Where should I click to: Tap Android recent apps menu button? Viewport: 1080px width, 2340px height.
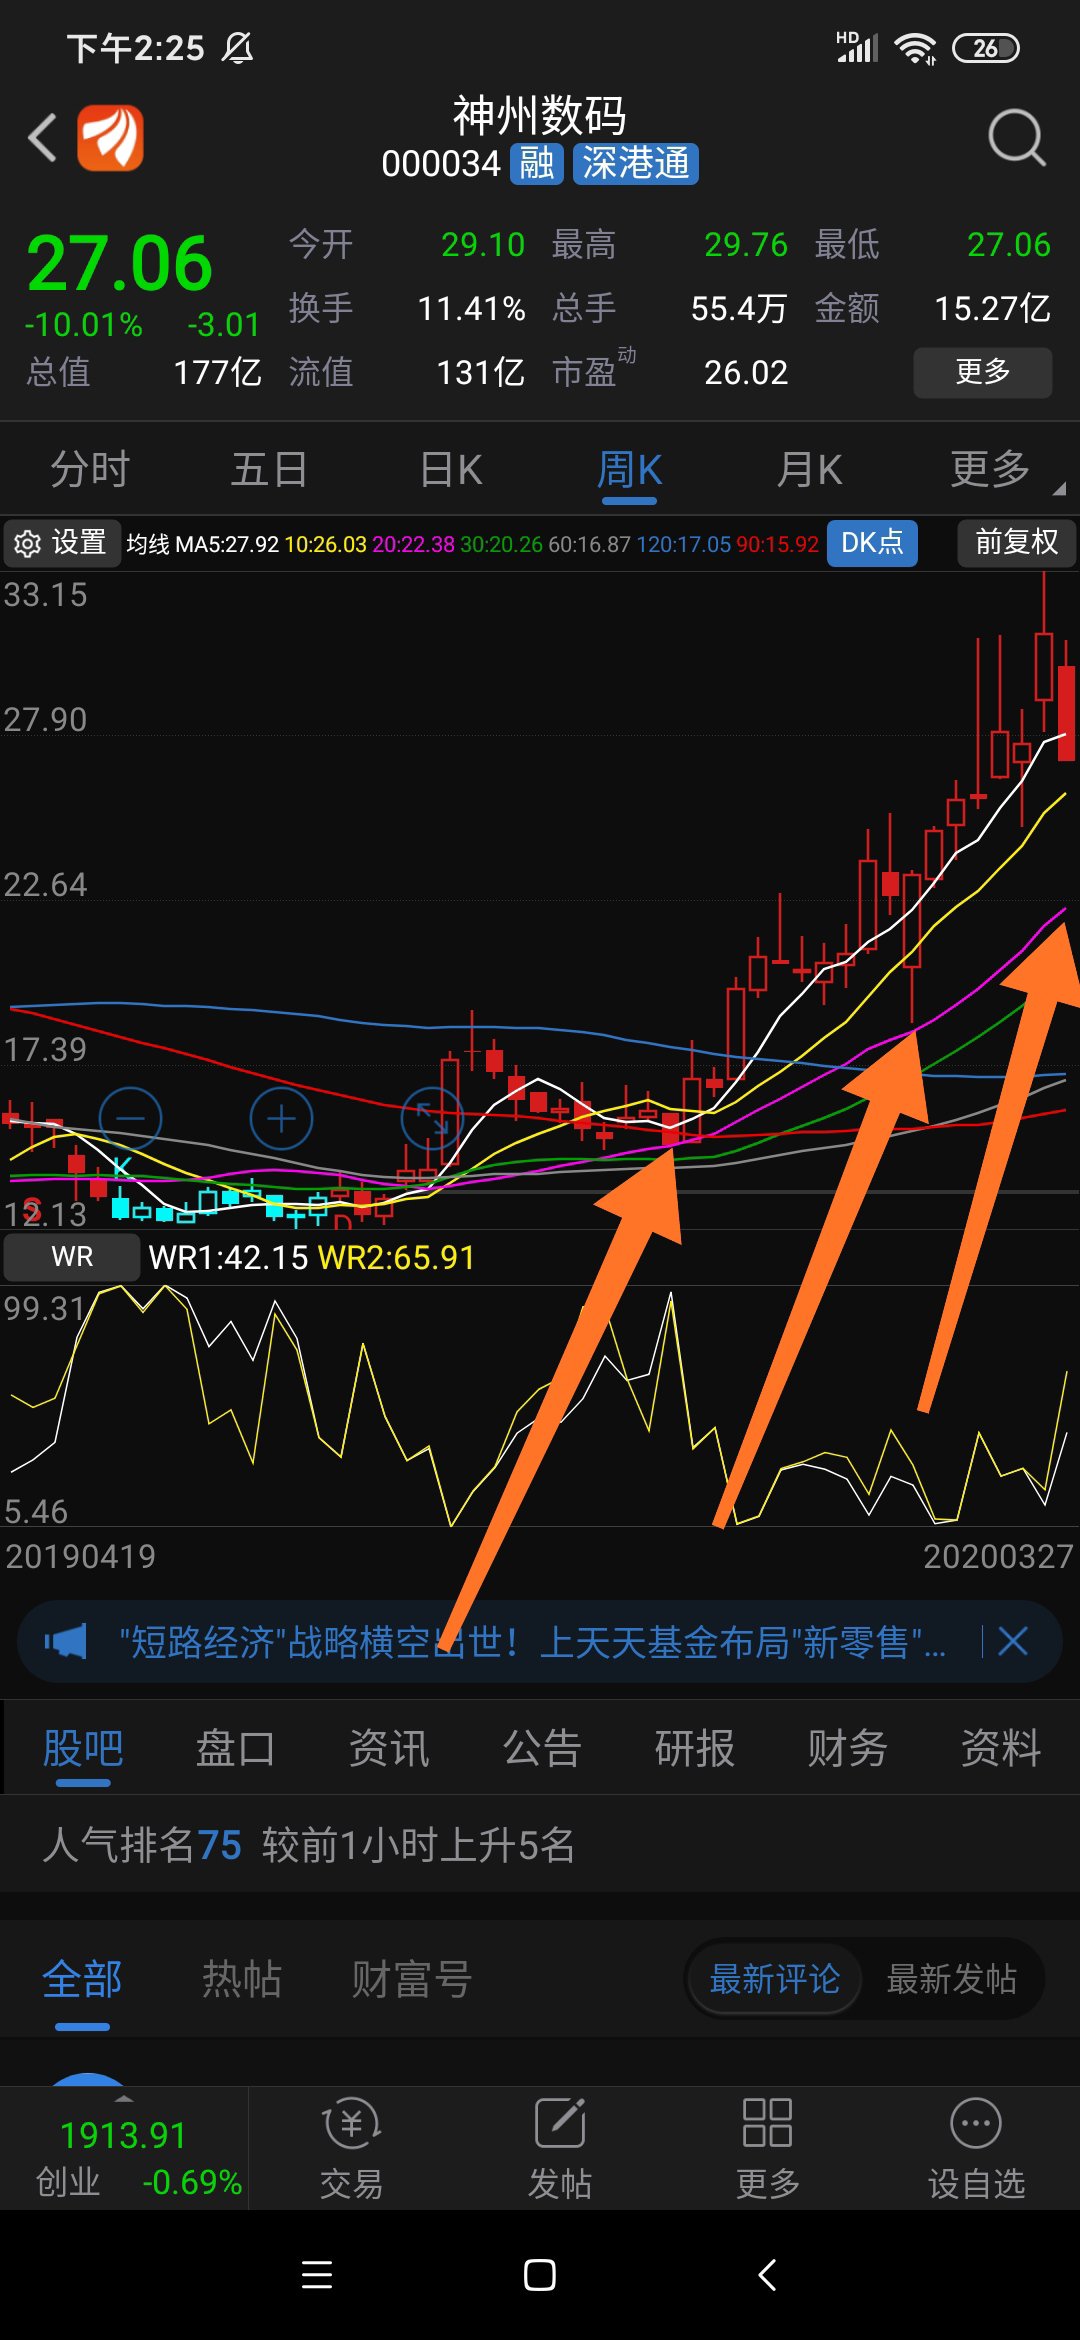(x=317, y=2275)
